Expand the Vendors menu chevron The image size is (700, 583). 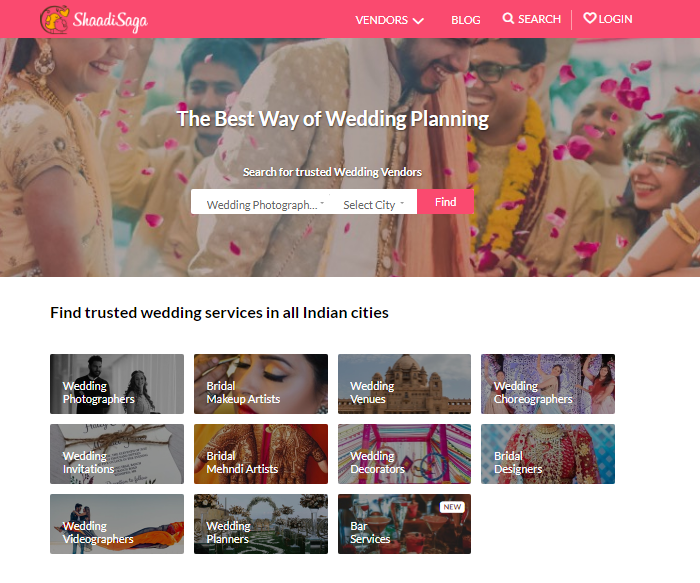418,21
